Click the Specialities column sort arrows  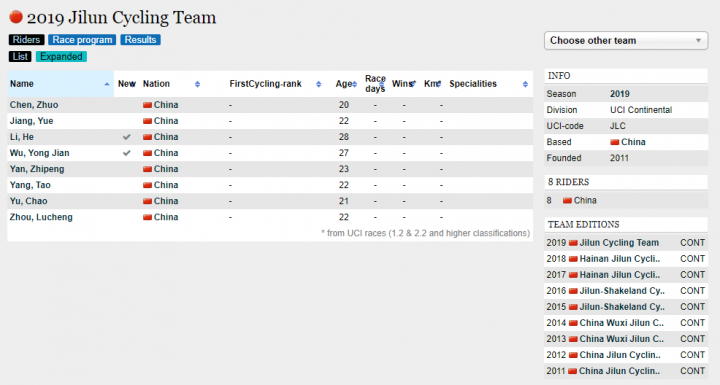pos(525,84)
